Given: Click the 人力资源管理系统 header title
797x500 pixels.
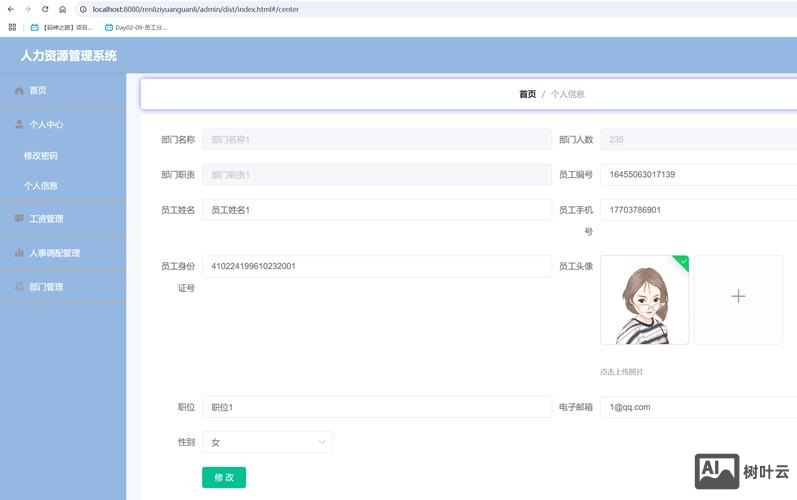Looking at the screenshot, I should point(69,55).
